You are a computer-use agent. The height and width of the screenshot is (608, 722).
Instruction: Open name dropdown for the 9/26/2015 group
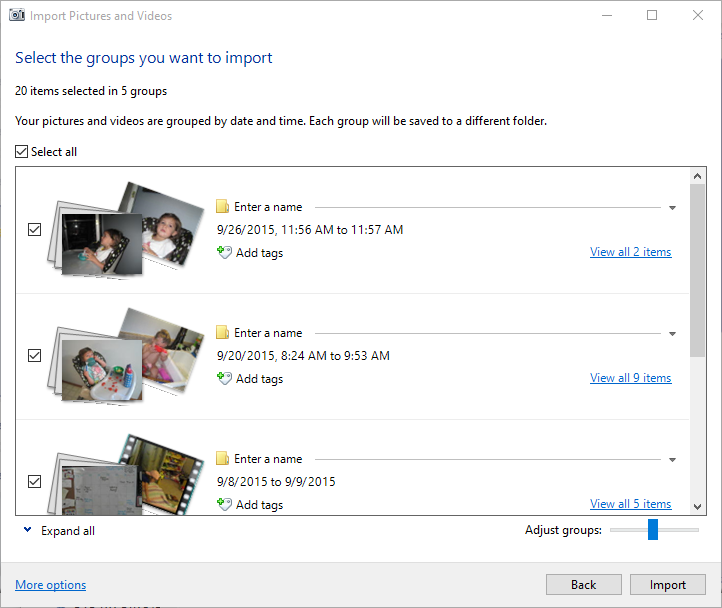(672, 208)
